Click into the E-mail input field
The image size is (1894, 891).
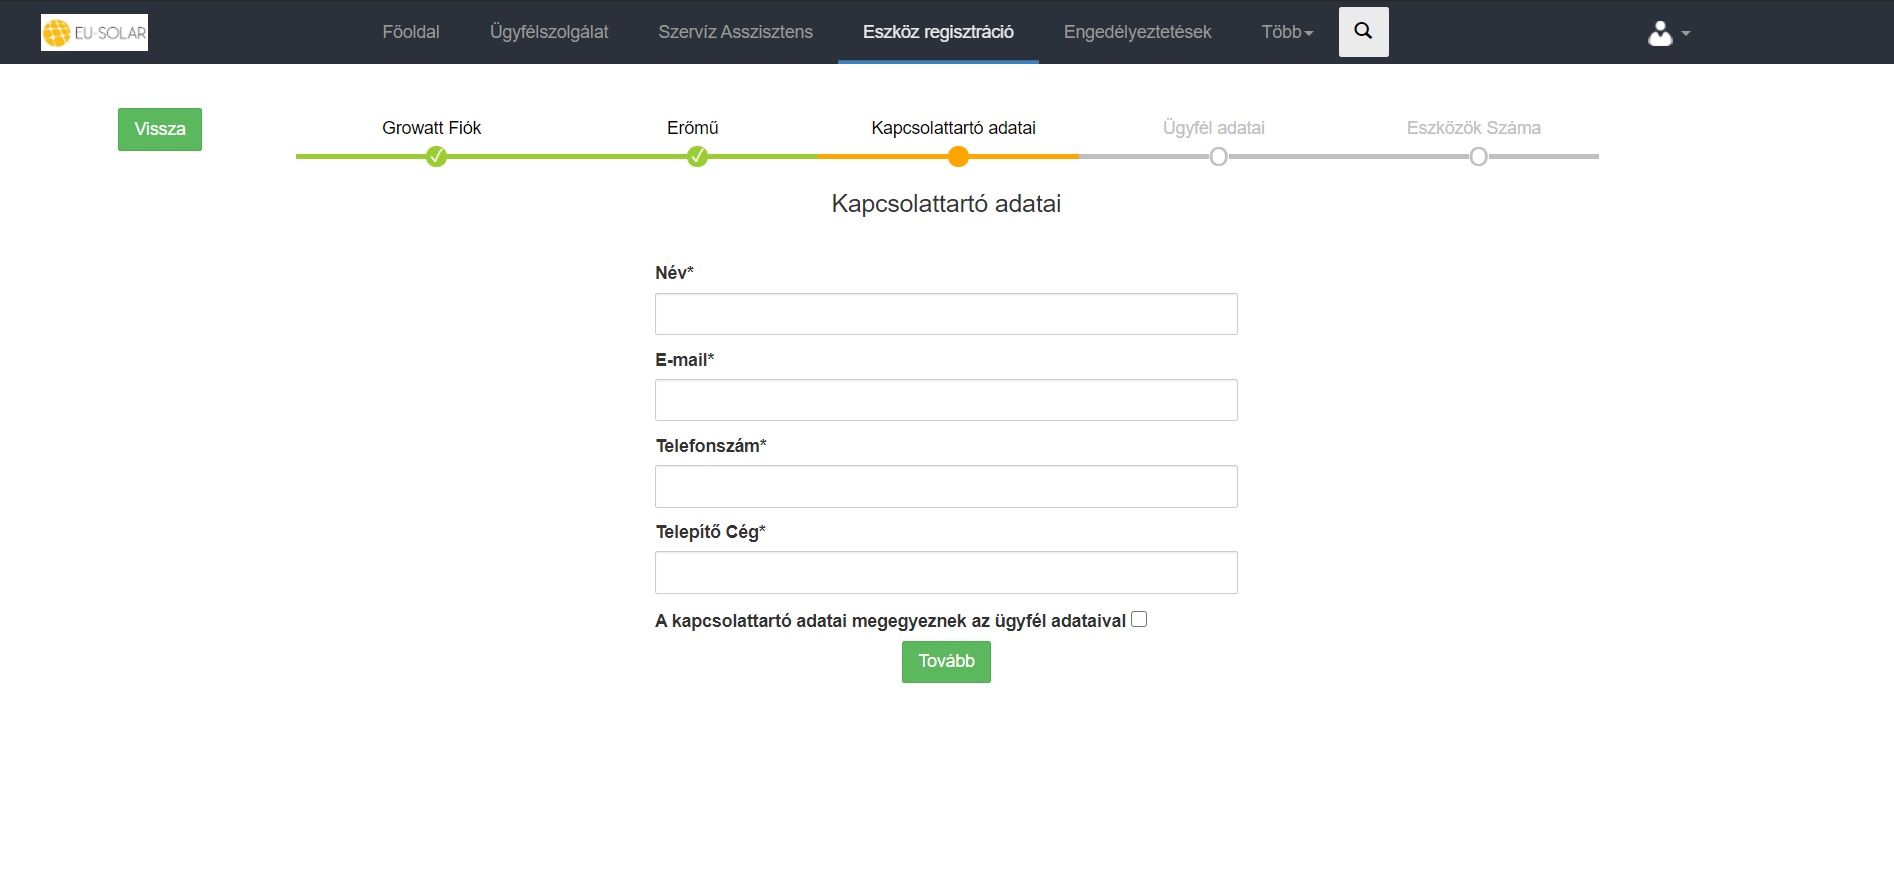click(x=946, y=400)
